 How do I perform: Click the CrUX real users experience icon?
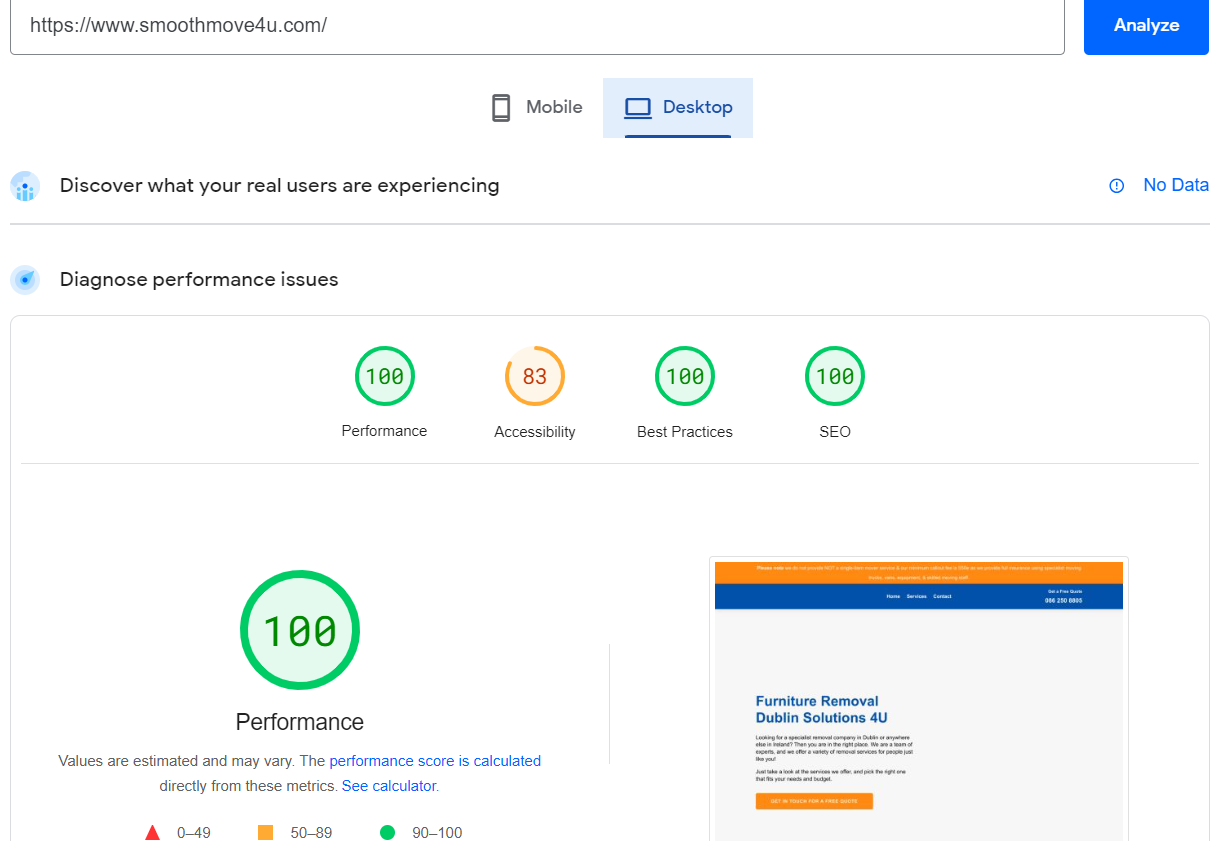(25, 186)
